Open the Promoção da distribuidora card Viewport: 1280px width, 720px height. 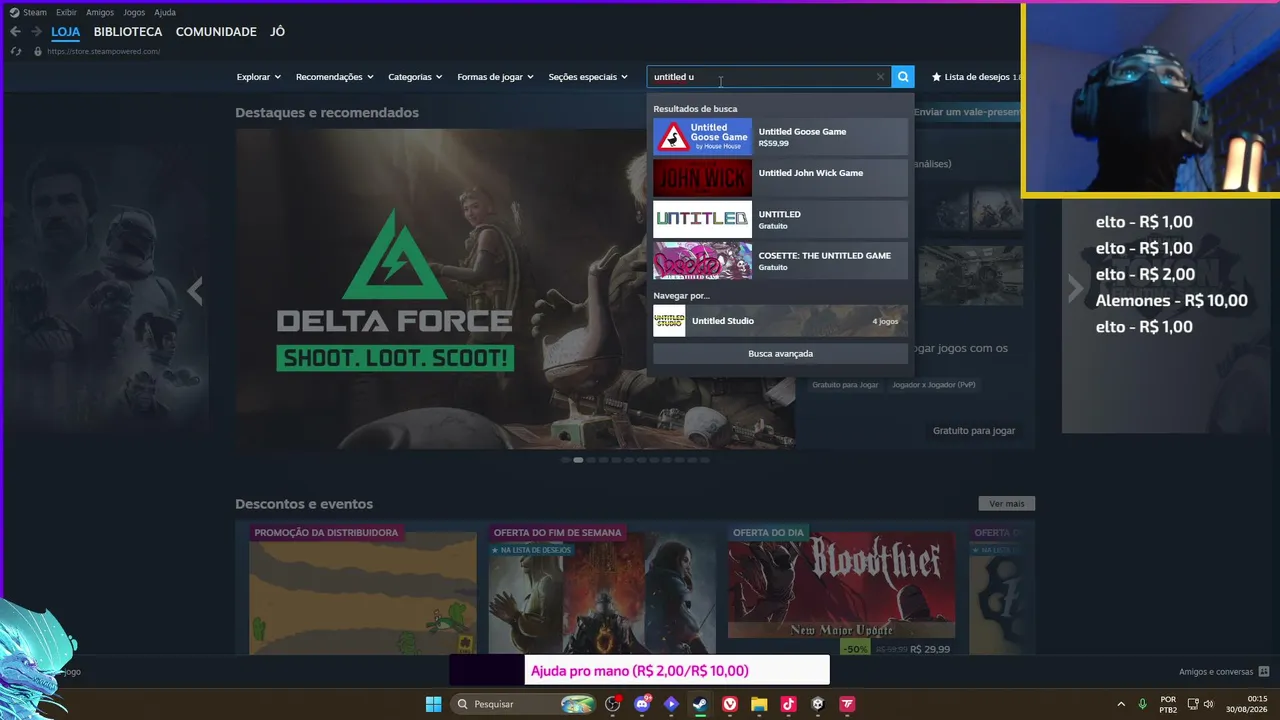click(x=363, y=590)
